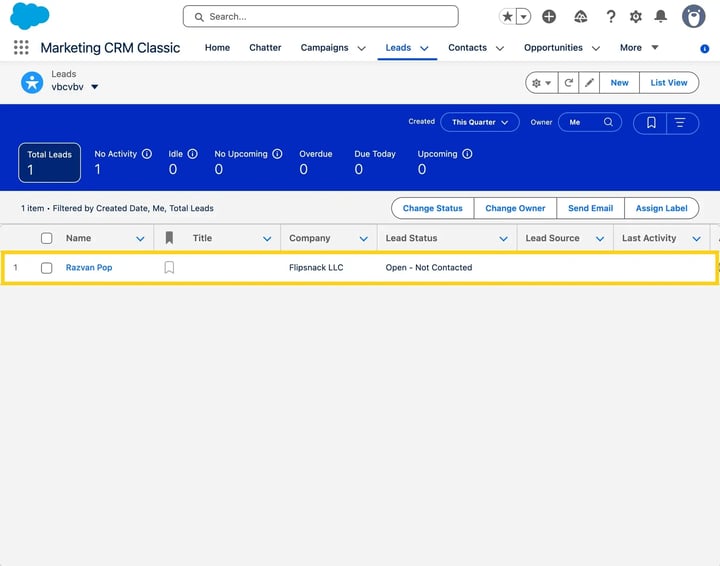The width and height of the screenshot is (720, 566).
Task: Open the Favorites list dropdown arrow
Action: (523, 17)
